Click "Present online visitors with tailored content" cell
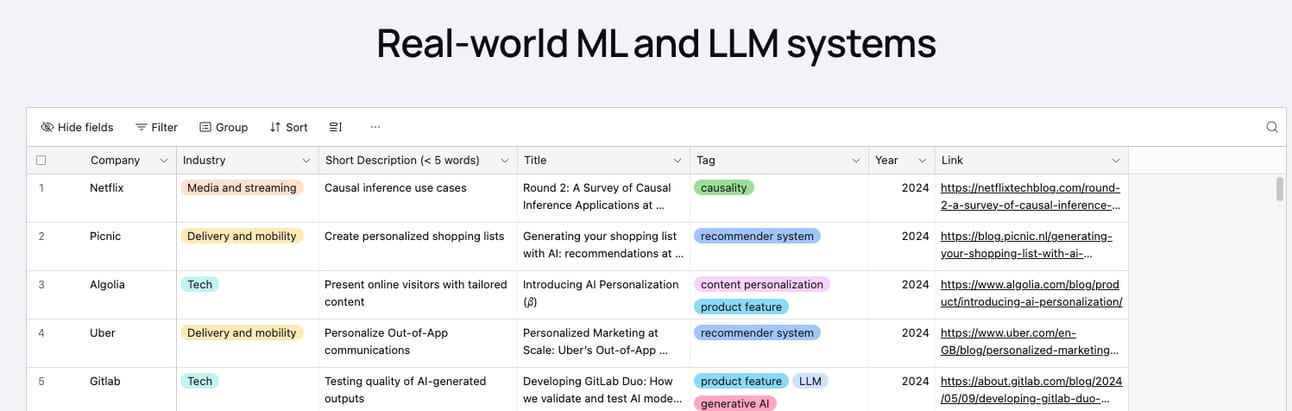The image size is (1292, 411). click(416, 293)
